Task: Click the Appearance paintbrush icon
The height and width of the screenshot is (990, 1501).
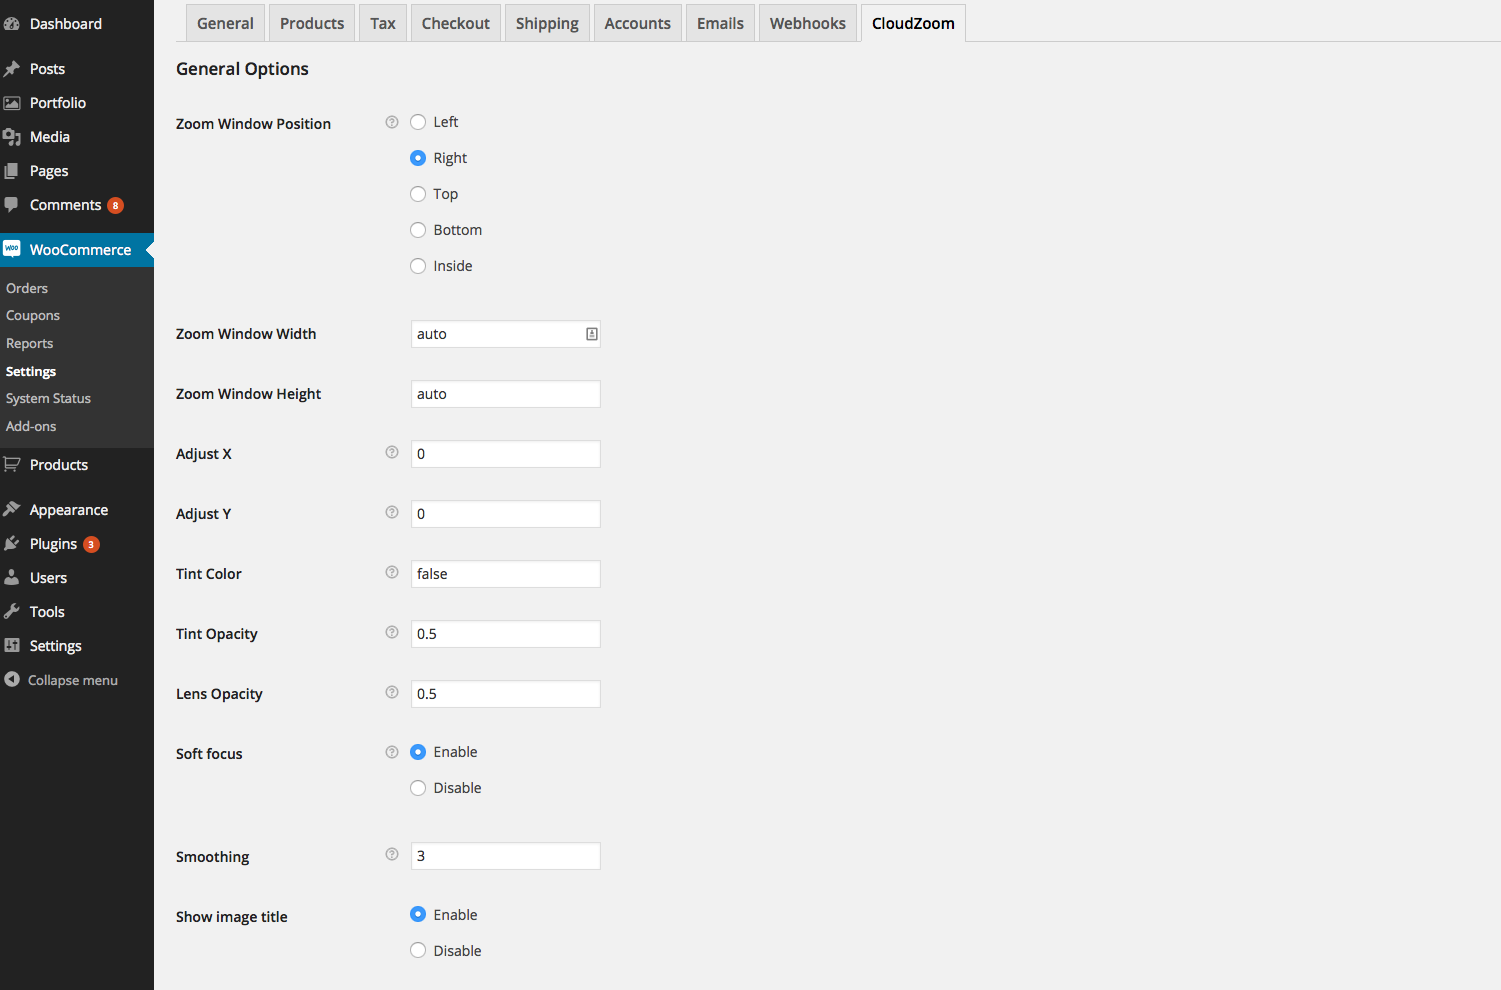Action: (x=12, y=509)
